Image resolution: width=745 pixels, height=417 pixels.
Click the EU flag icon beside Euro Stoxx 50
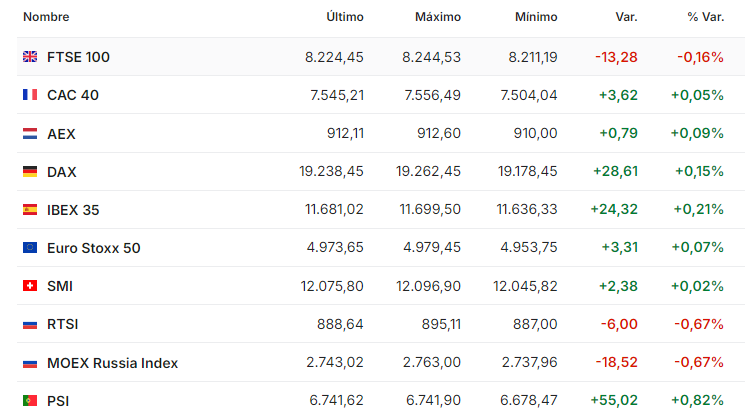click(x=30, y=247)
